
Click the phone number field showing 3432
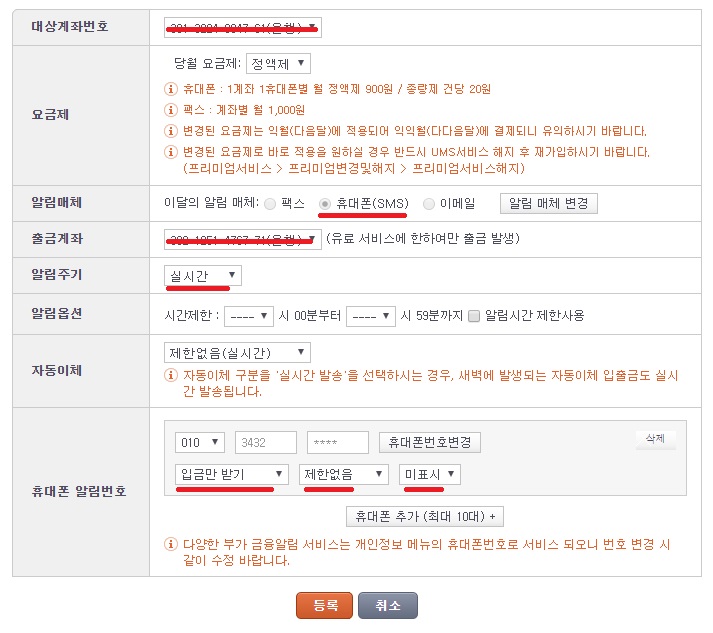point(266,442)
